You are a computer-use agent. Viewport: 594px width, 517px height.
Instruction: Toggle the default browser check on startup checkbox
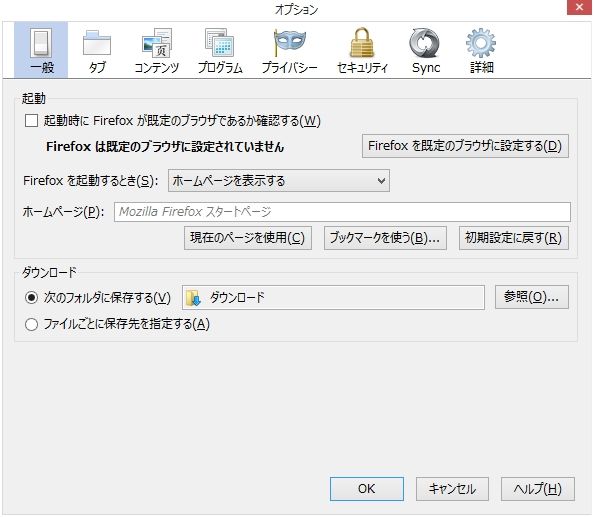[31, 121]
